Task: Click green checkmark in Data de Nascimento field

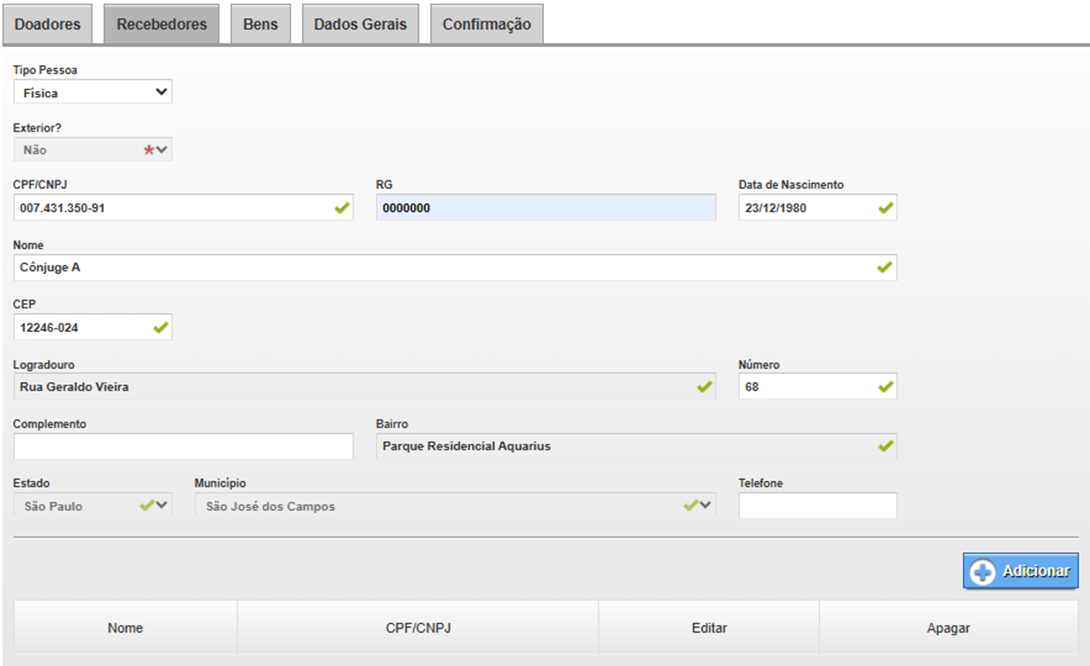Action: pos(885,208)
